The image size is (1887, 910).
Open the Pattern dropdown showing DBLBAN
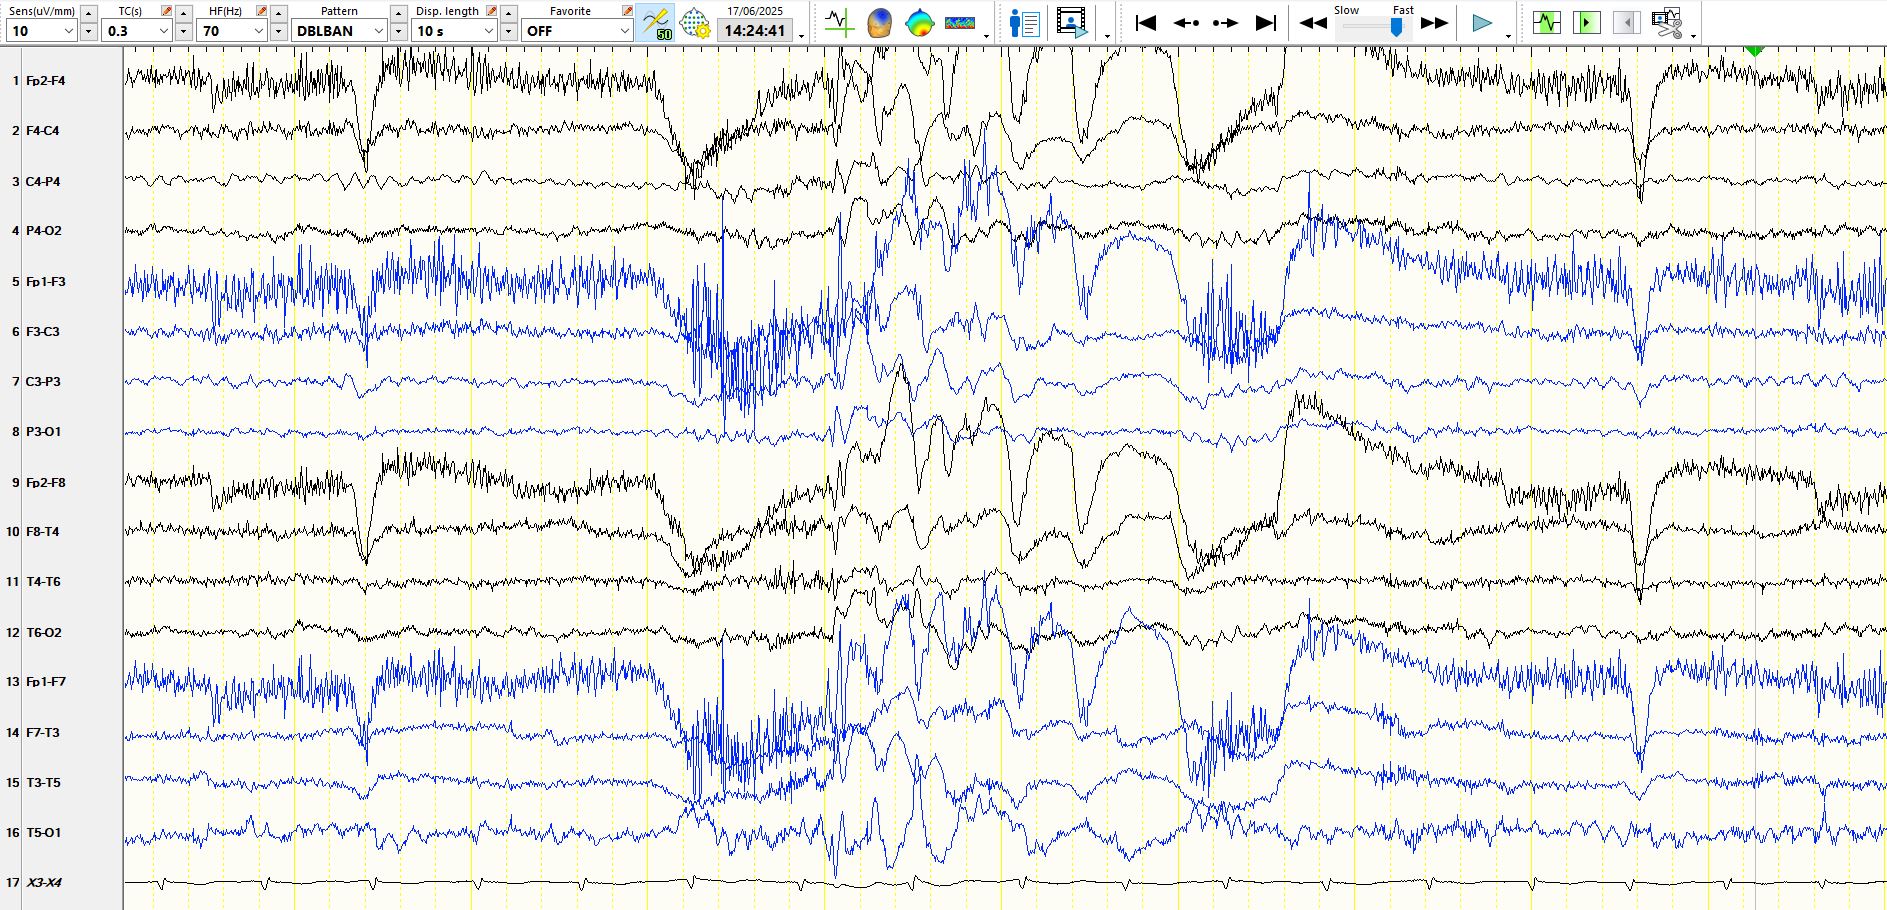point(340,31)
